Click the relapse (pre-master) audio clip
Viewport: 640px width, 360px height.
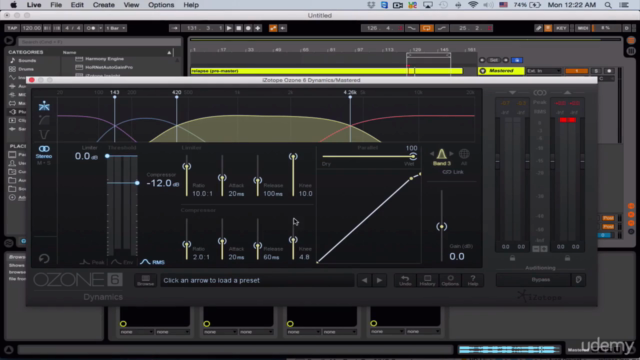[x=327, y=71]
